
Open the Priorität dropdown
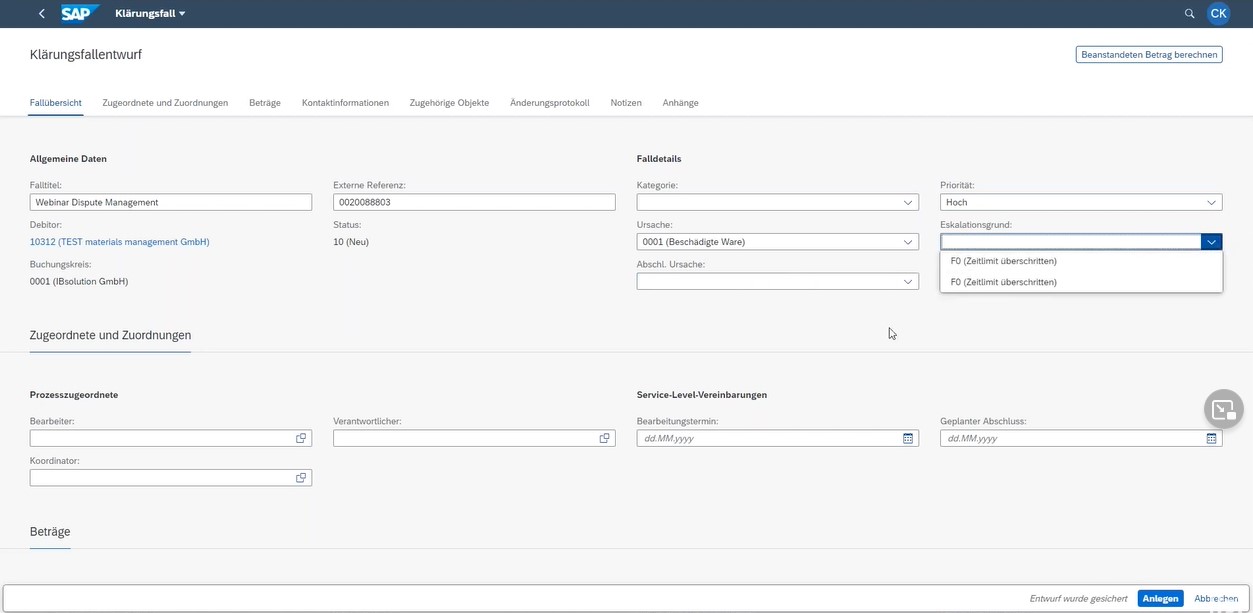(x=1211, y=201)
